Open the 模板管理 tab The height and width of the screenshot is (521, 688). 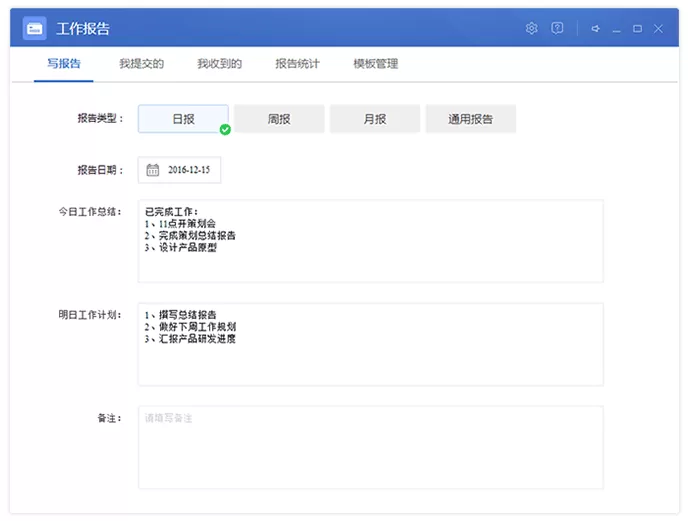coord(376,64)
